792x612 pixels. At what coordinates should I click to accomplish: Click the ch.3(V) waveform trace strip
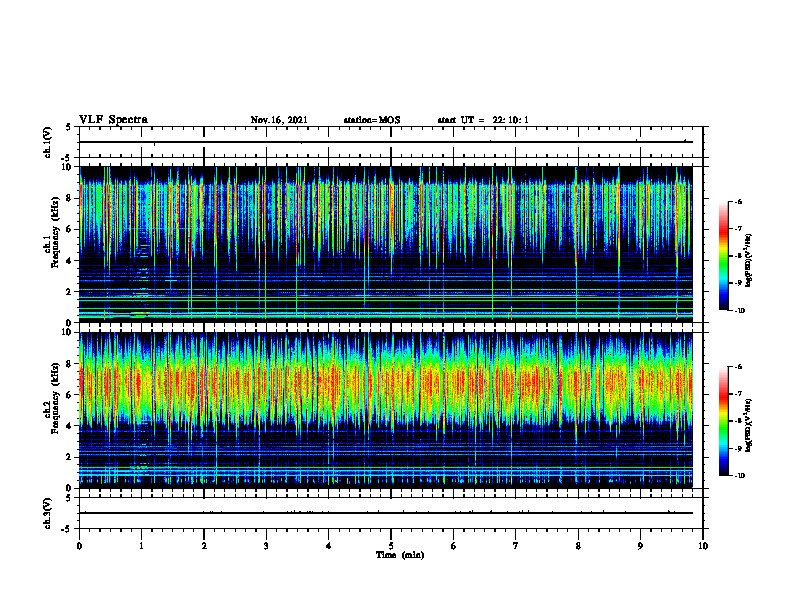[386, 513]
